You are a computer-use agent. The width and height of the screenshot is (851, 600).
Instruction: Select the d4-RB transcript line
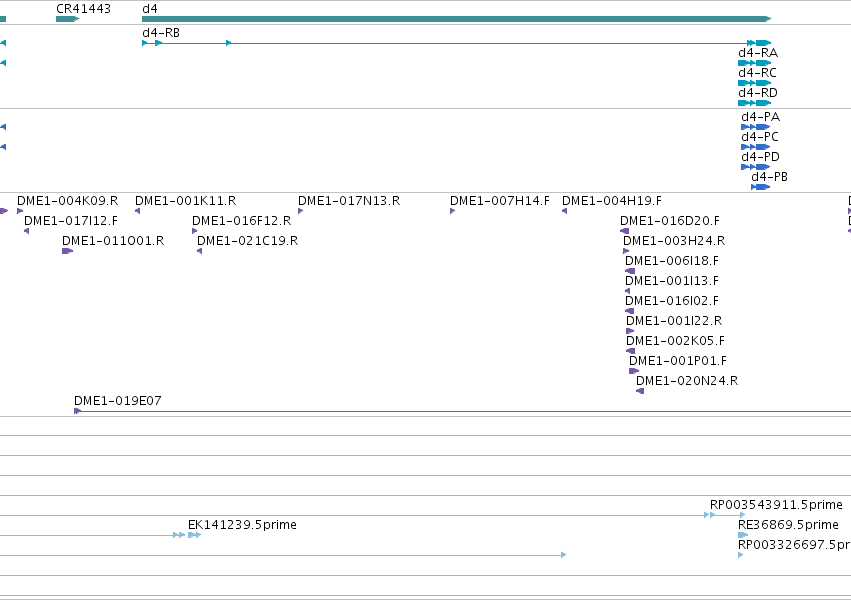(x=456, y=43)
